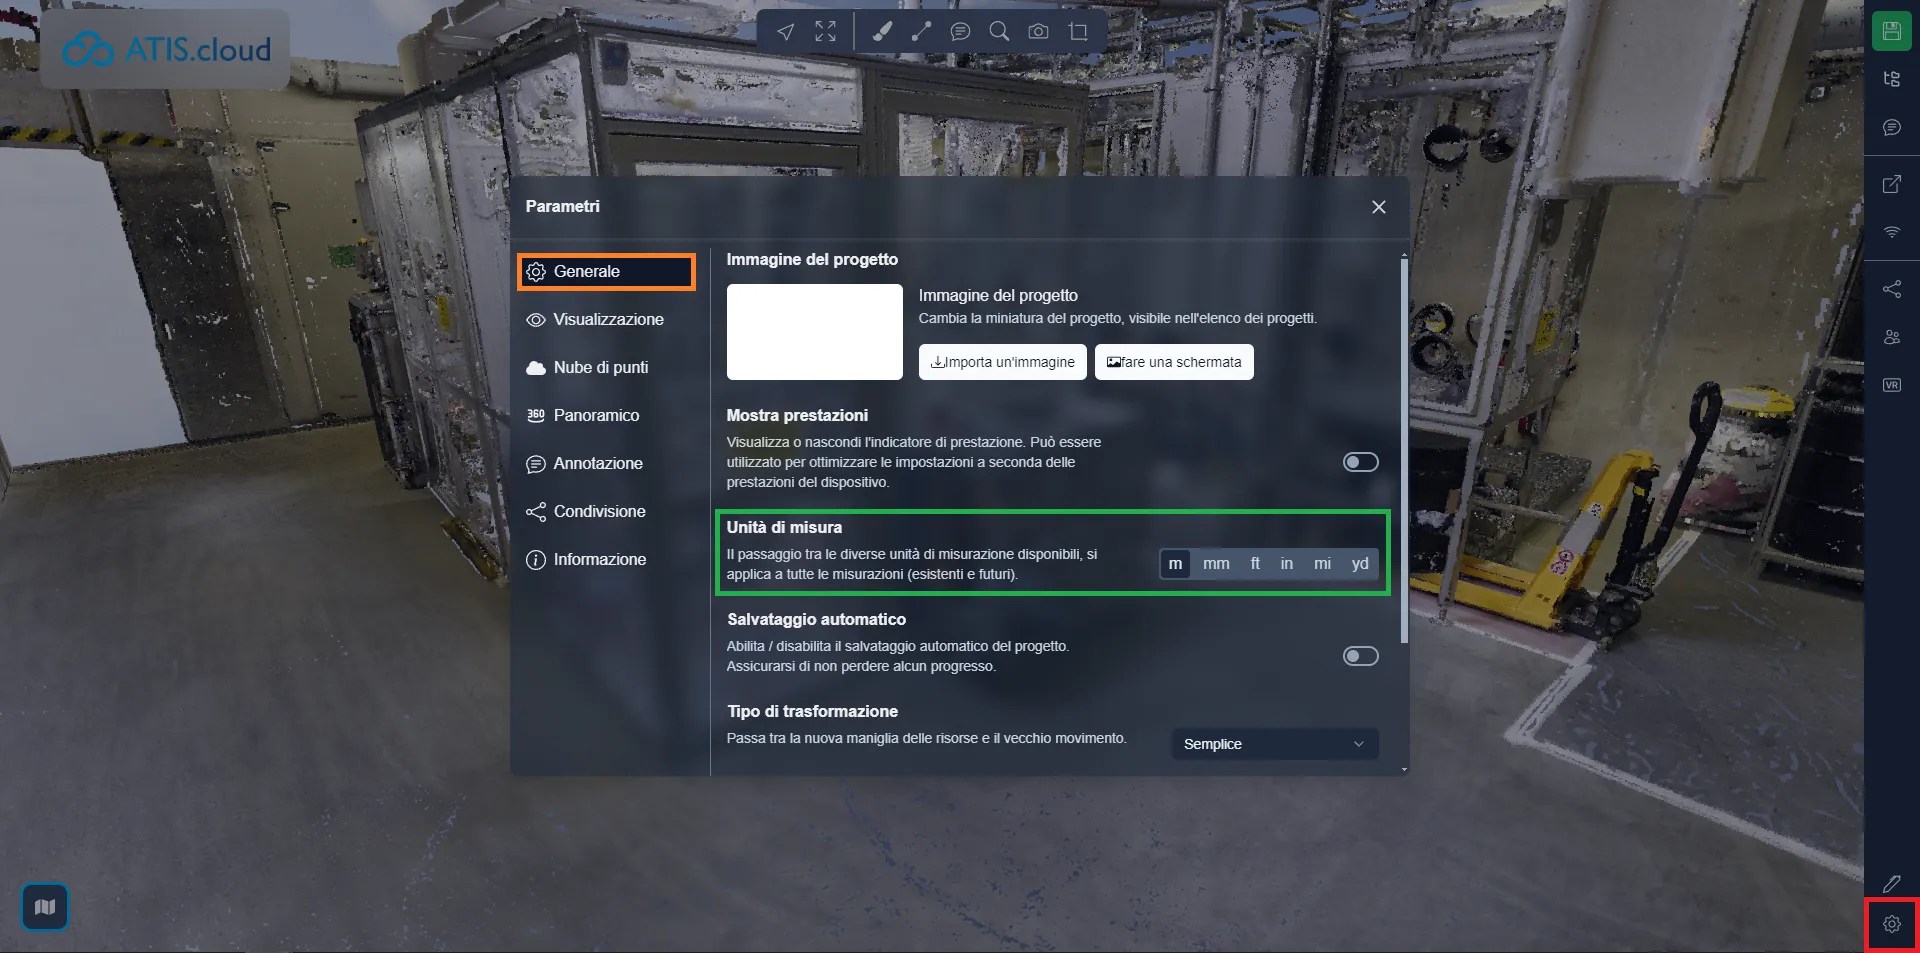Select miles (mi) unit
The image size is (1920, 953).
point(1322,564)
